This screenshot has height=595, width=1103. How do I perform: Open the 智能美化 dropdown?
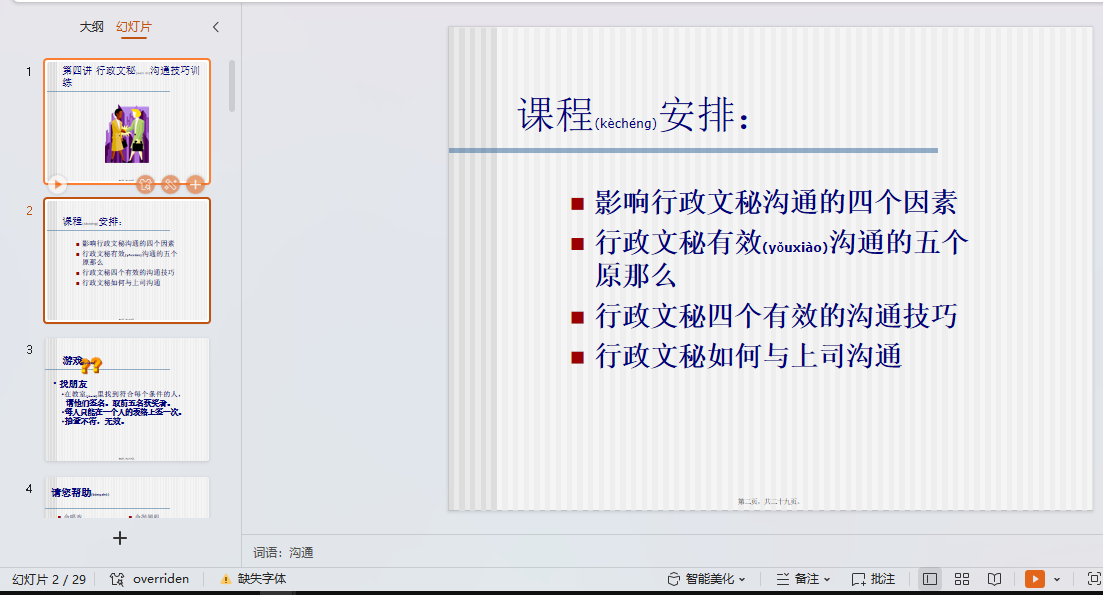[x=706, y=579]
